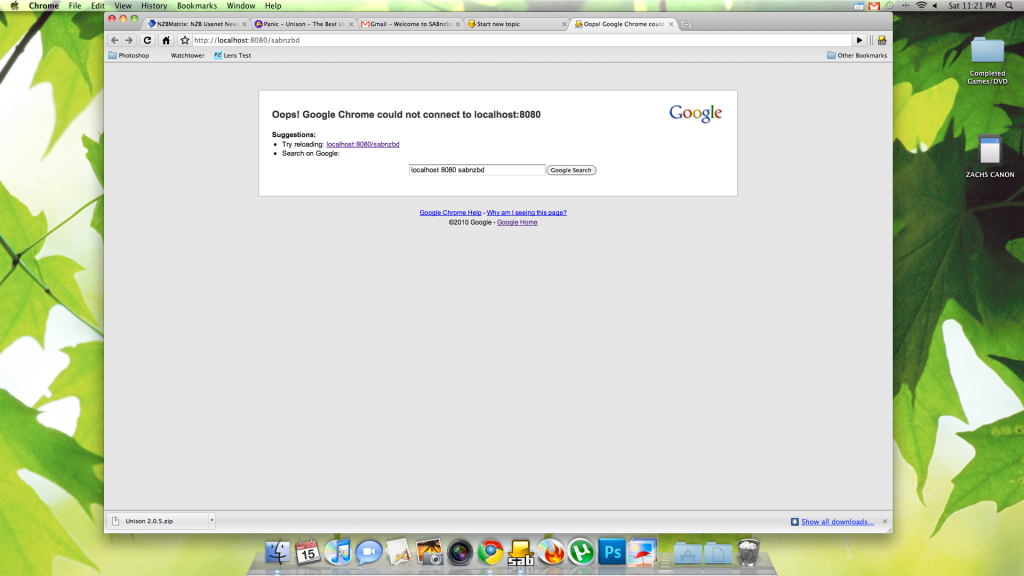
Task: Click Why am I seeing this page link
Action: click(x=526, y=212)
